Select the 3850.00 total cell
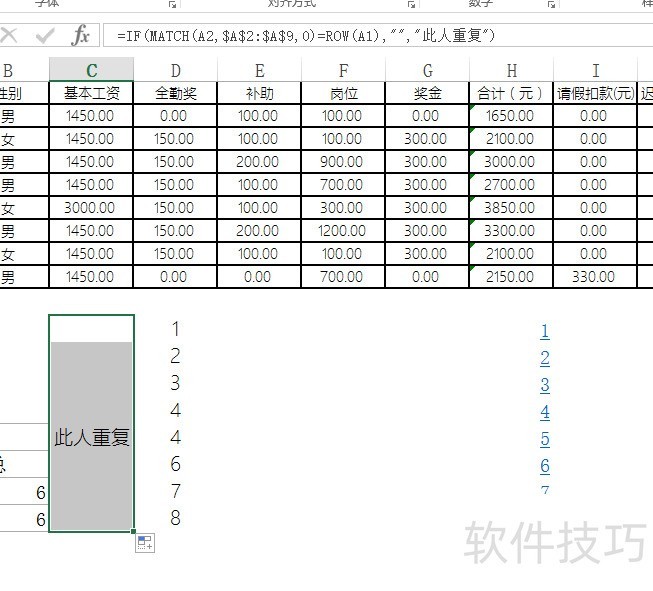 coord(511,207)
